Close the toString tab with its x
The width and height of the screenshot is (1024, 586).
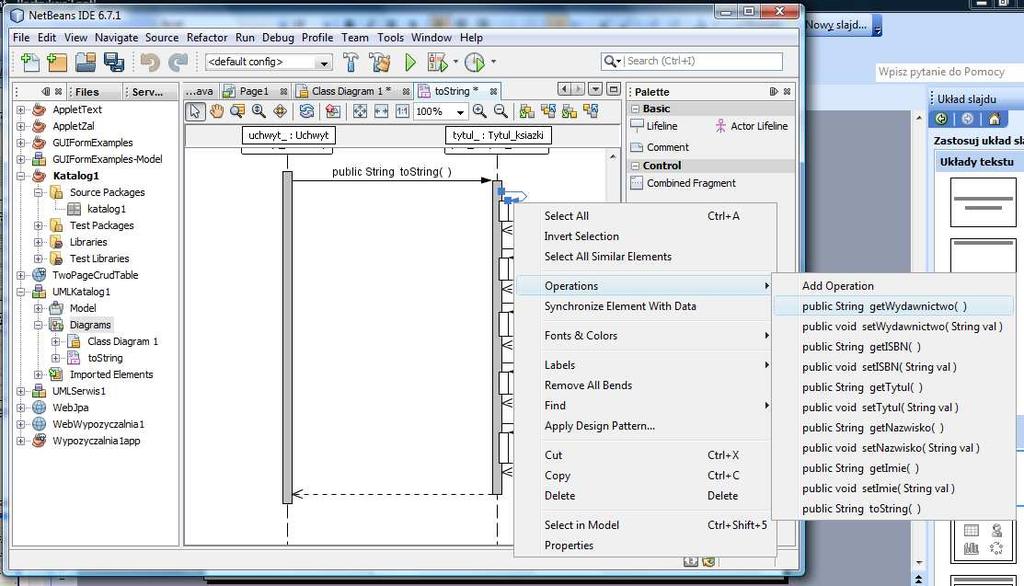pyautogui.click(x=494, y=91)
